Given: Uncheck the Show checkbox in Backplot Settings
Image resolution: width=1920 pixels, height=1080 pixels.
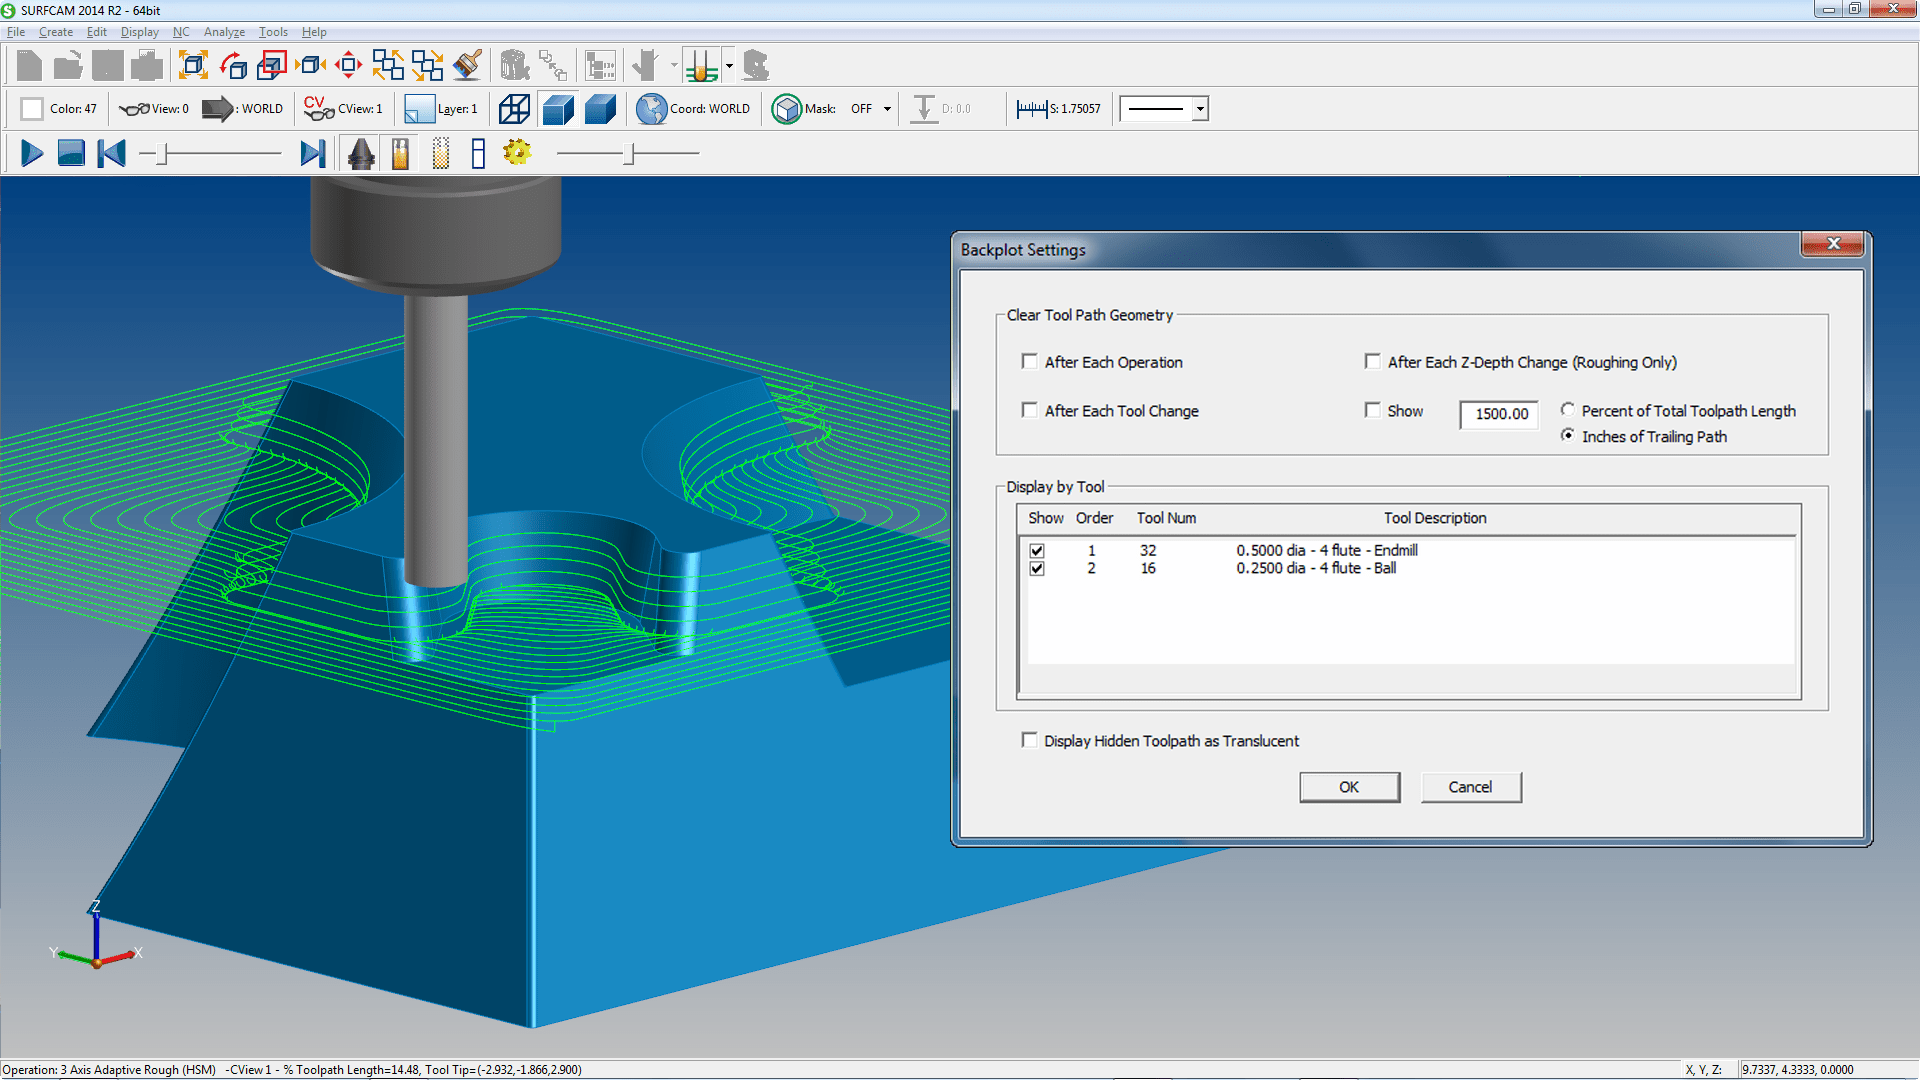Looking at the screenshot, I should tap(1373, 410).
